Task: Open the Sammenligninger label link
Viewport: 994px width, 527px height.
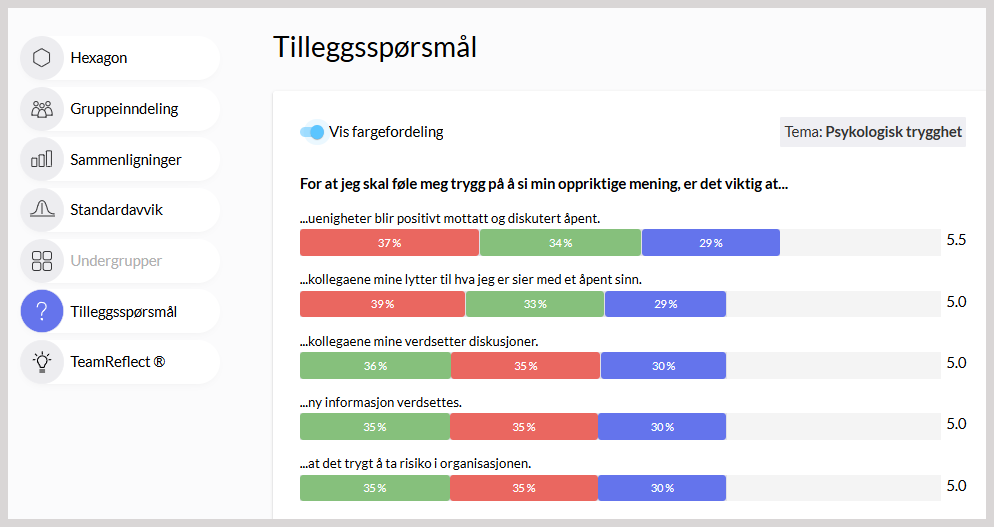Action: [126, 159]
